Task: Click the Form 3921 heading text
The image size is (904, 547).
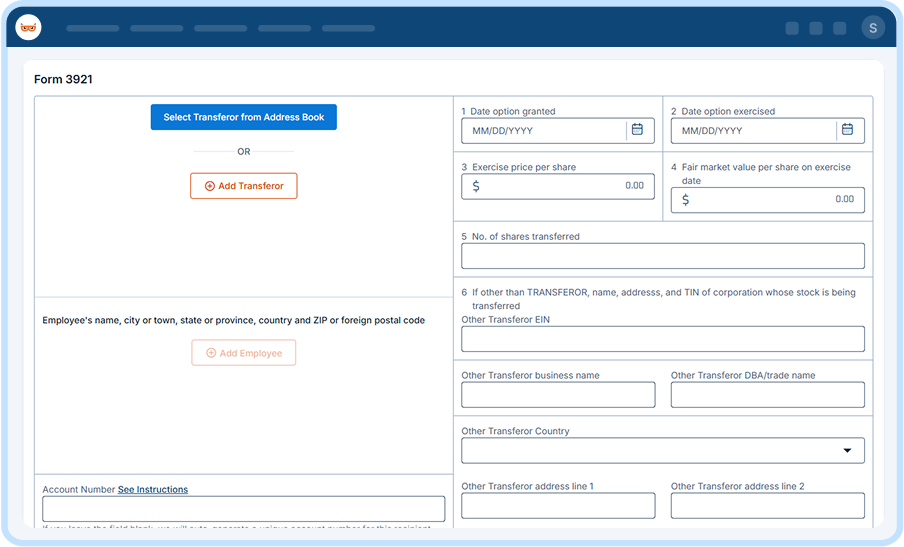Action: (x=63, y=80)
